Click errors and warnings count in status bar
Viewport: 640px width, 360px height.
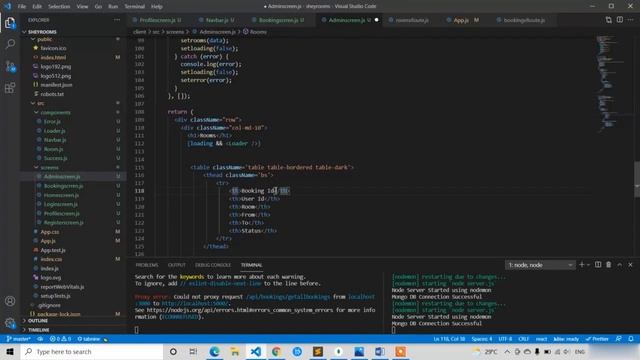(x=60, y=339)
